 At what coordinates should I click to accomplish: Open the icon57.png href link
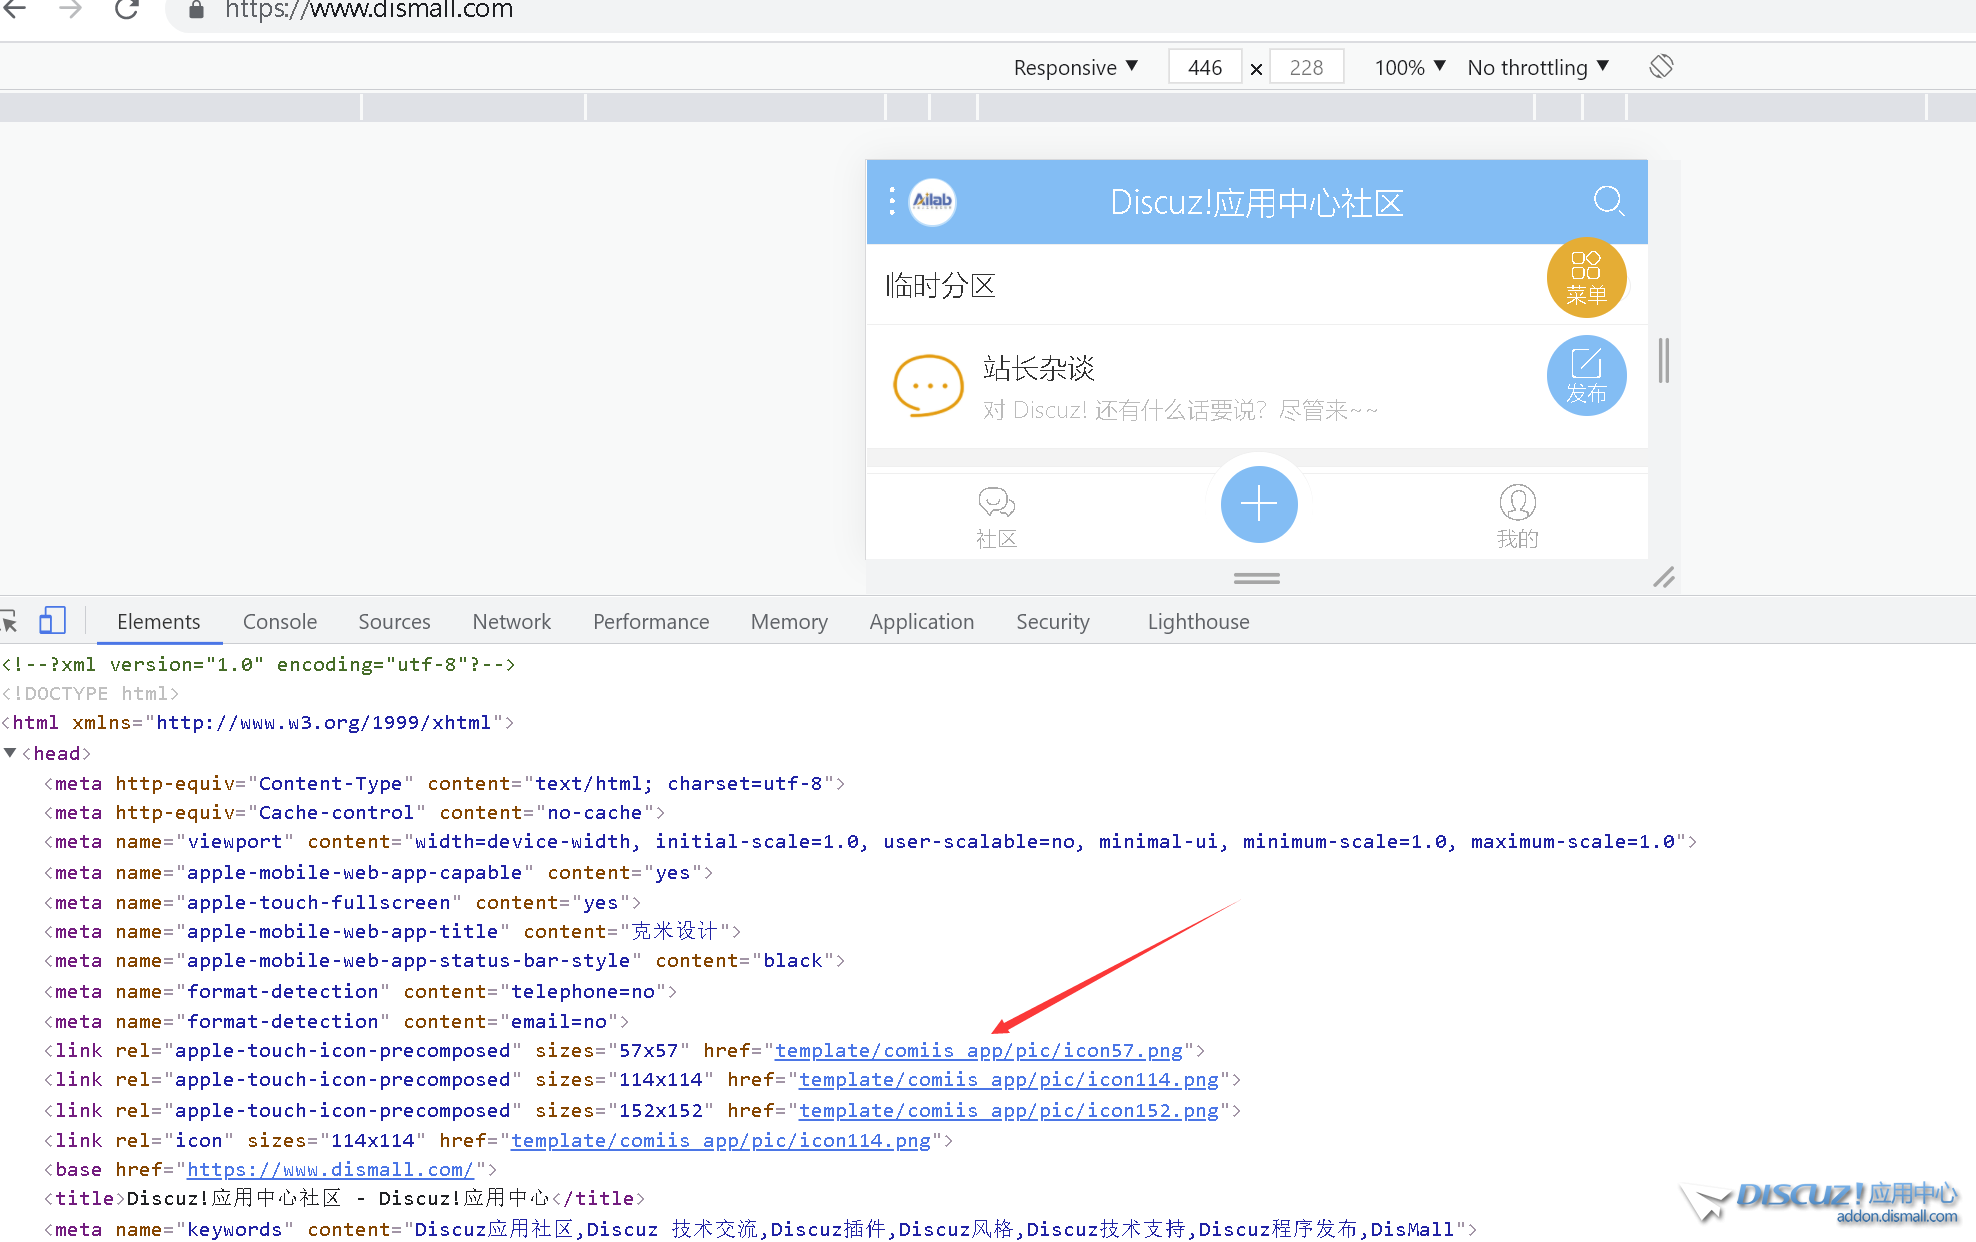click(x=979, y=1050)
